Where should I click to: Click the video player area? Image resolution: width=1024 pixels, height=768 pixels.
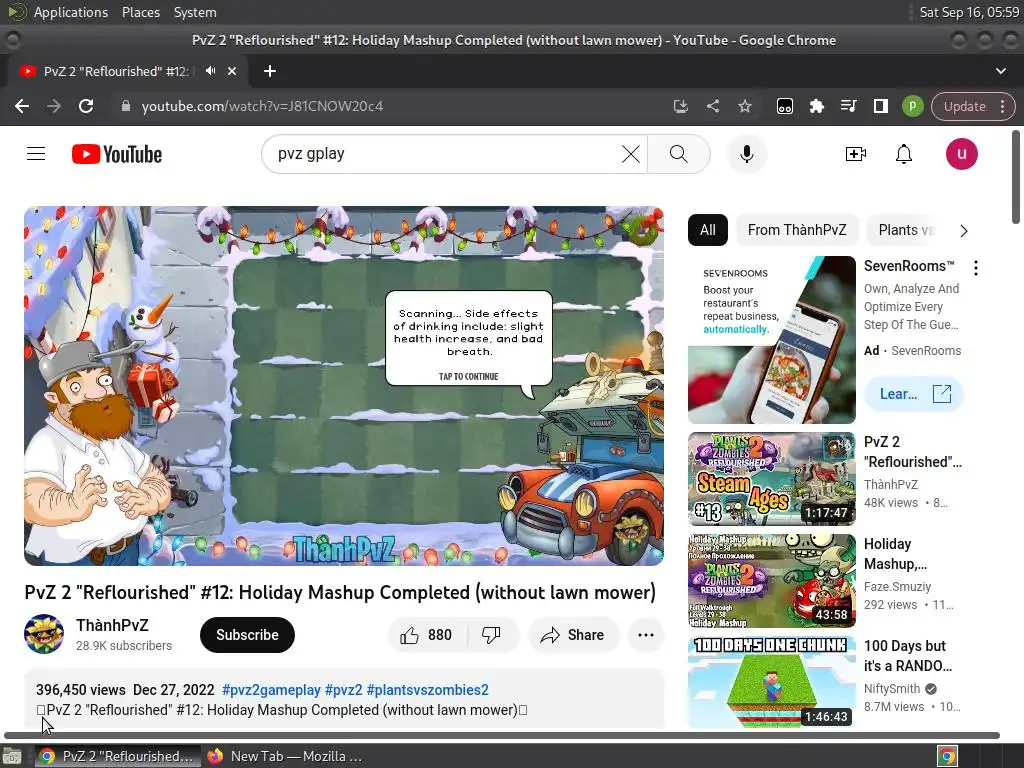[344, 386]
